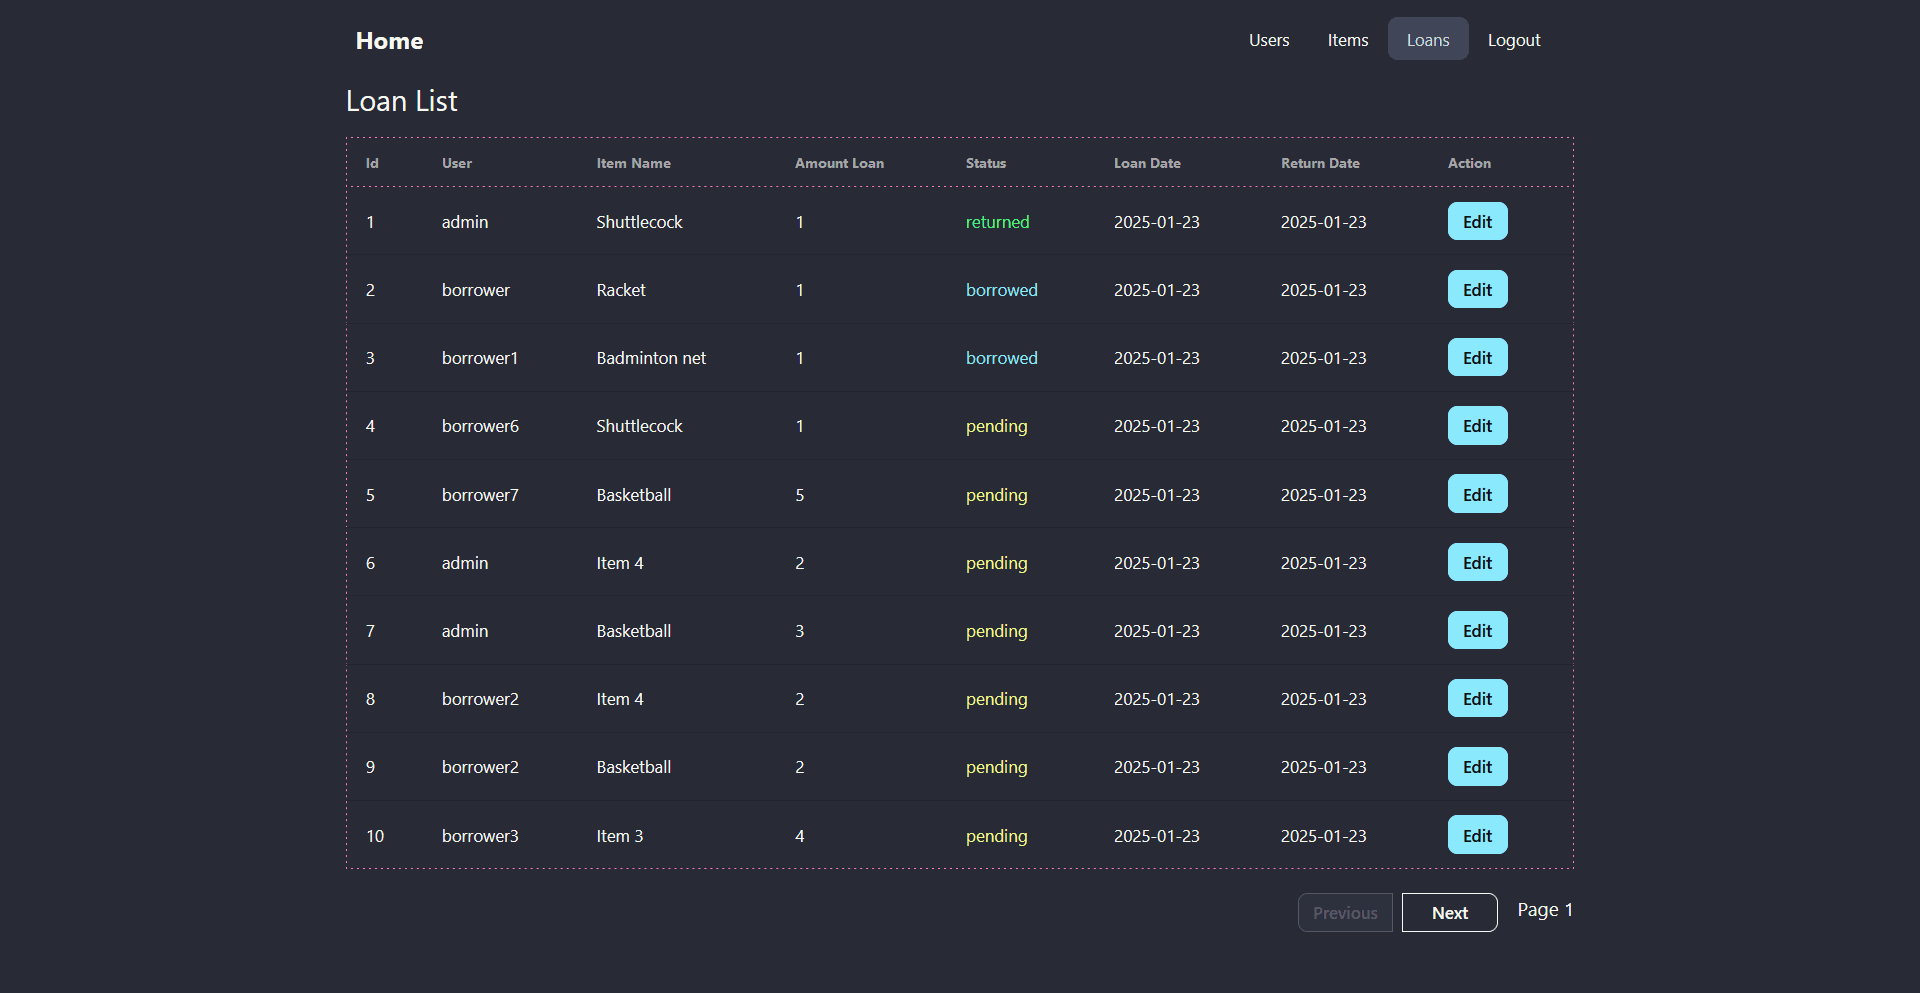Open the Users navigation link

[1268, 40]
